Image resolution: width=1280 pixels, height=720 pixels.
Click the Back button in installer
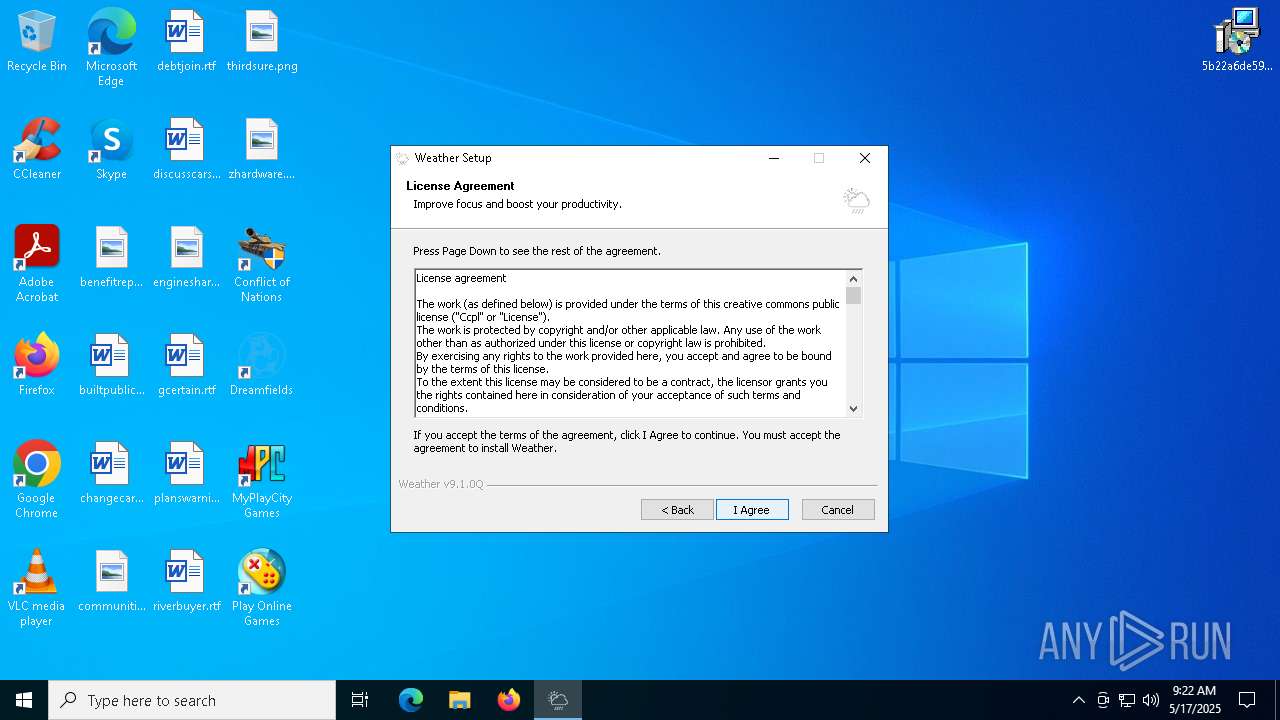(x=677, y=510)
